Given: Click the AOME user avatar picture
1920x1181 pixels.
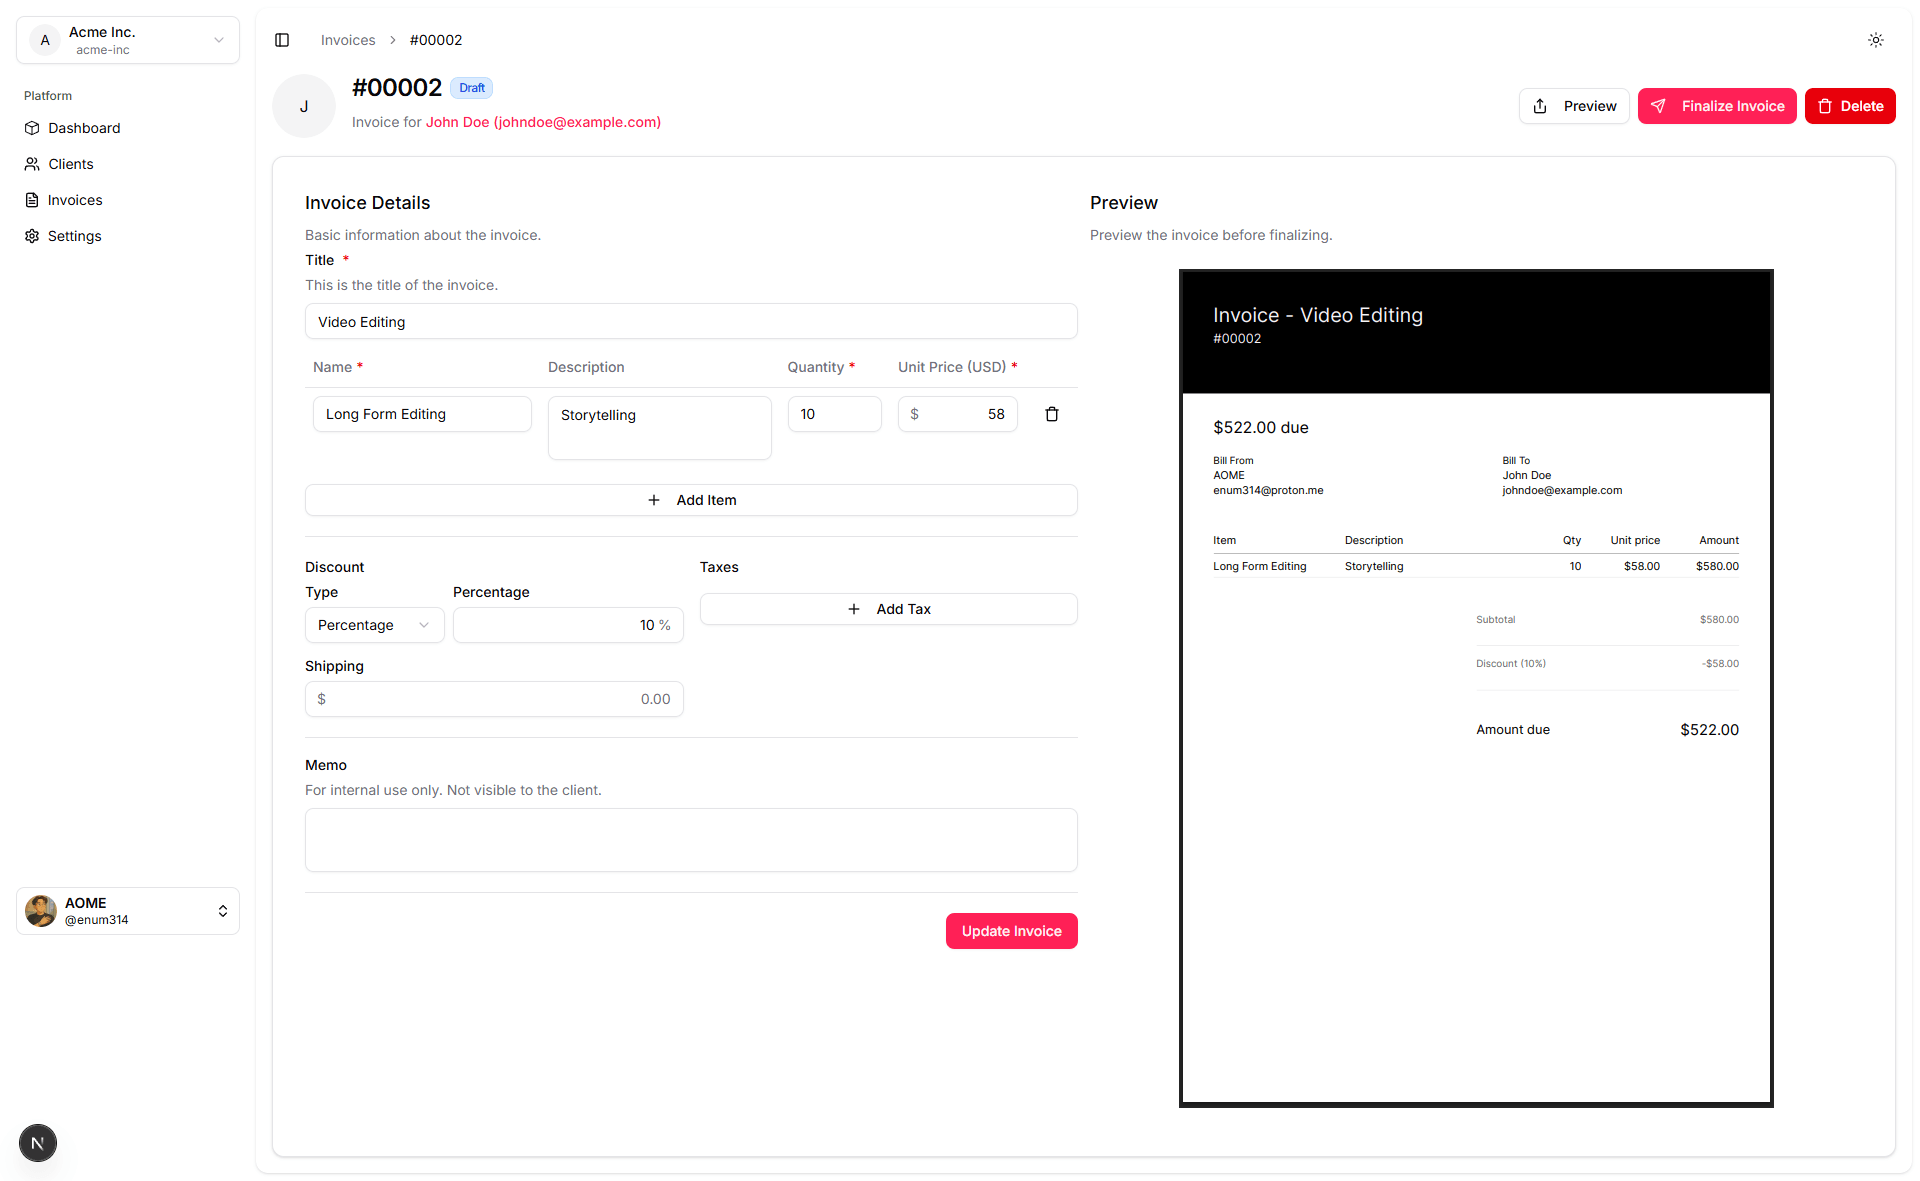Looking at the screenshot, I should coord(41,911).
